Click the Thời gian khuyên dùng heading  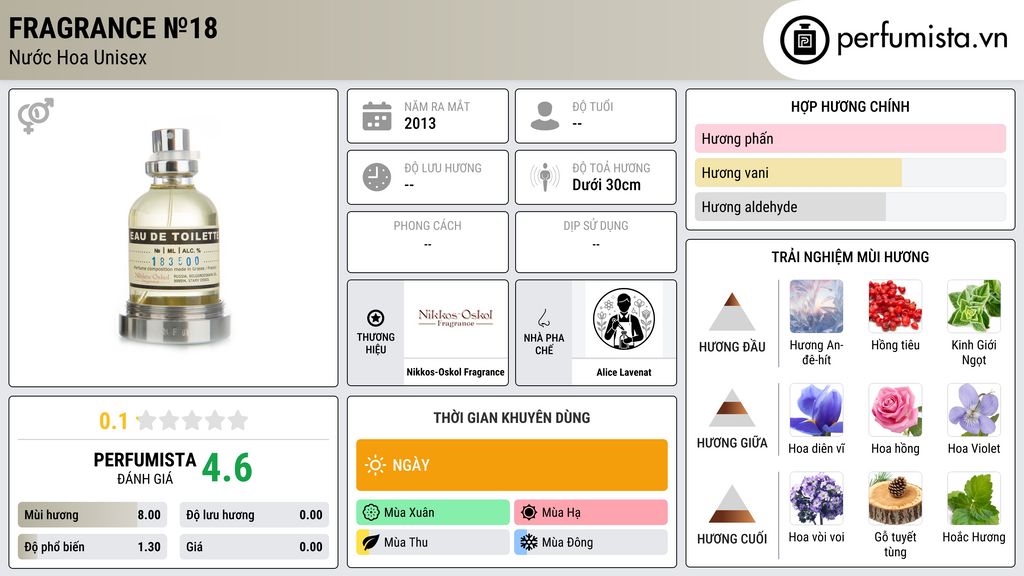[x=512, y=417]
